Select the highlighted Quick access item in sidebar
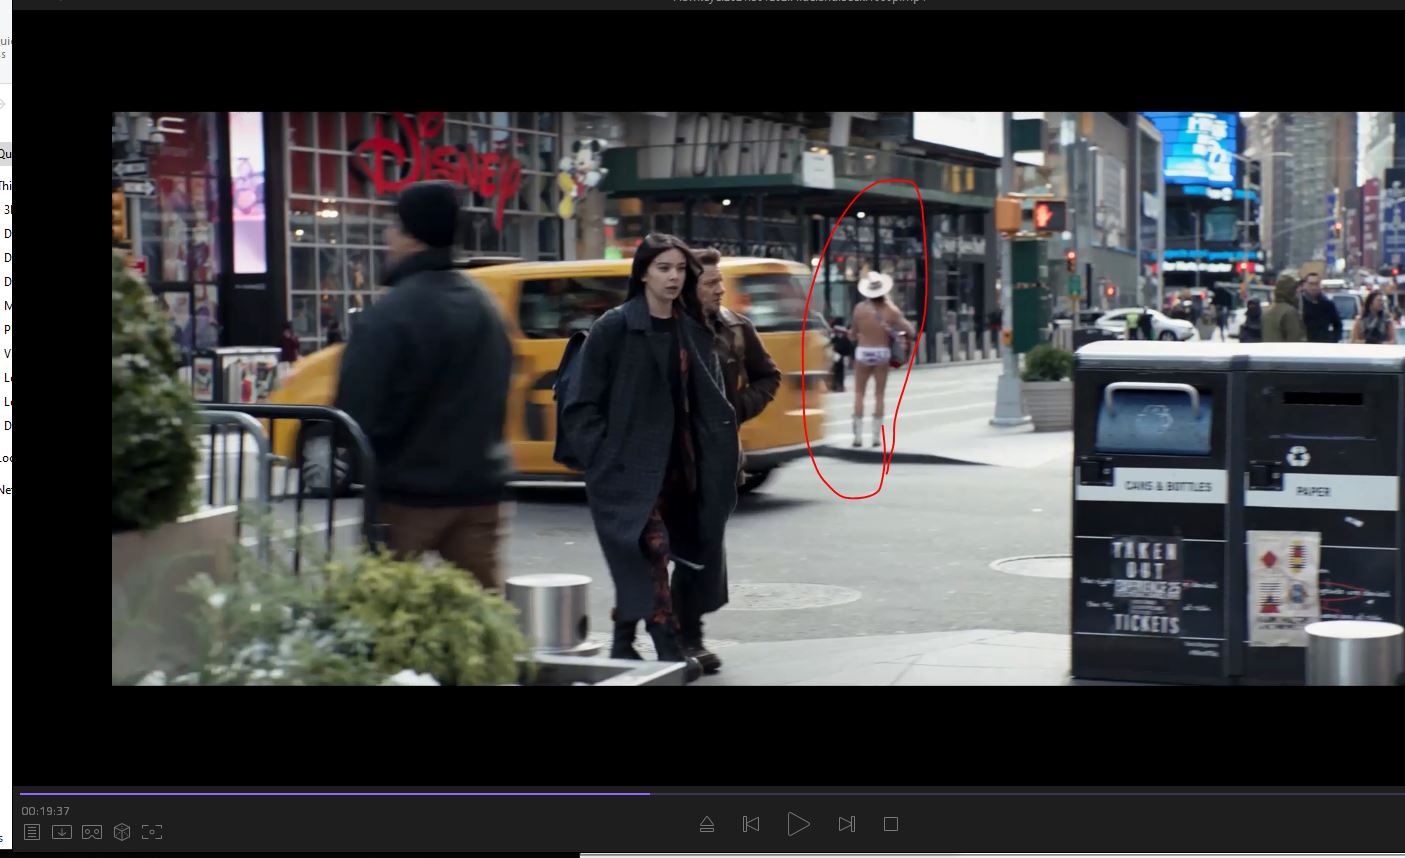Screen dimensions: 1405x858 pyautogui.click(x=5, y=154)
